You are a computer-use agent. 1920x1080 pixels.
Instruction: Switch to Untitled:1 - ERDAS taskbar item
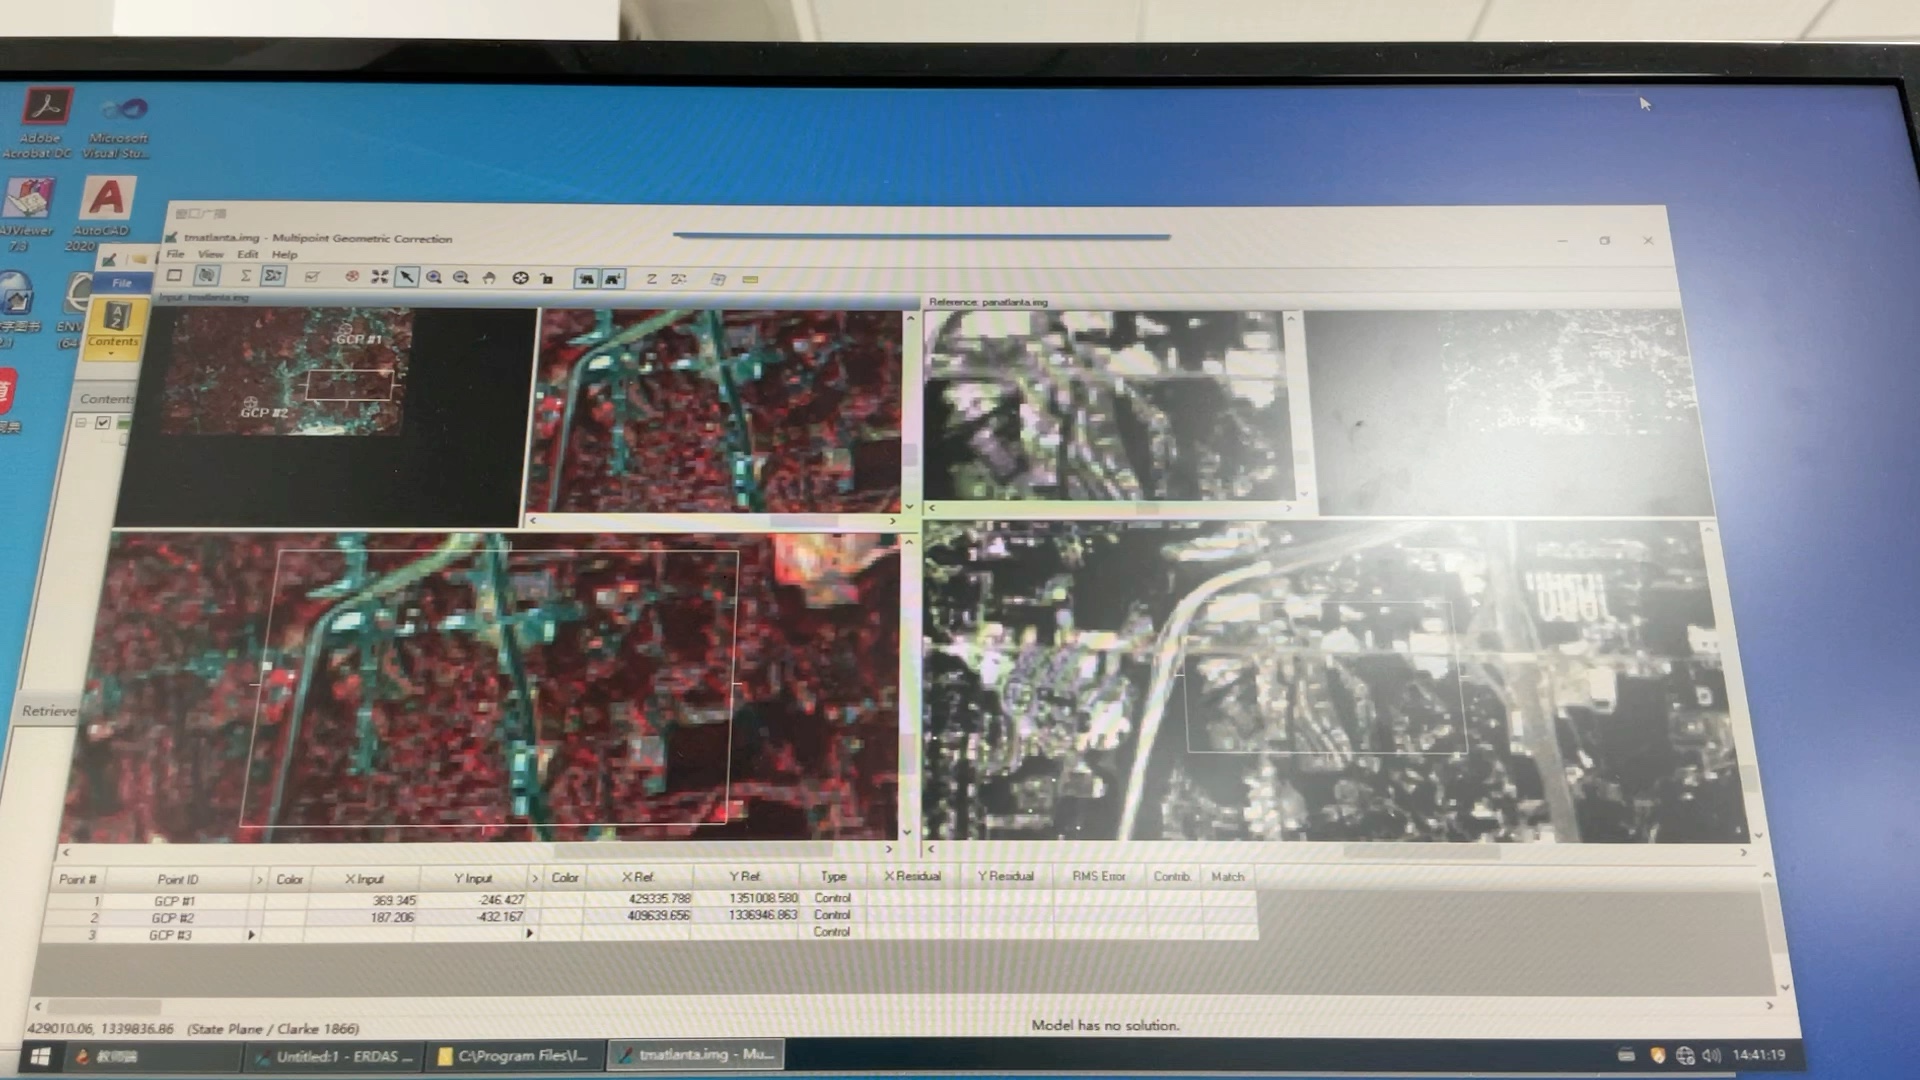pos(335,1056)
